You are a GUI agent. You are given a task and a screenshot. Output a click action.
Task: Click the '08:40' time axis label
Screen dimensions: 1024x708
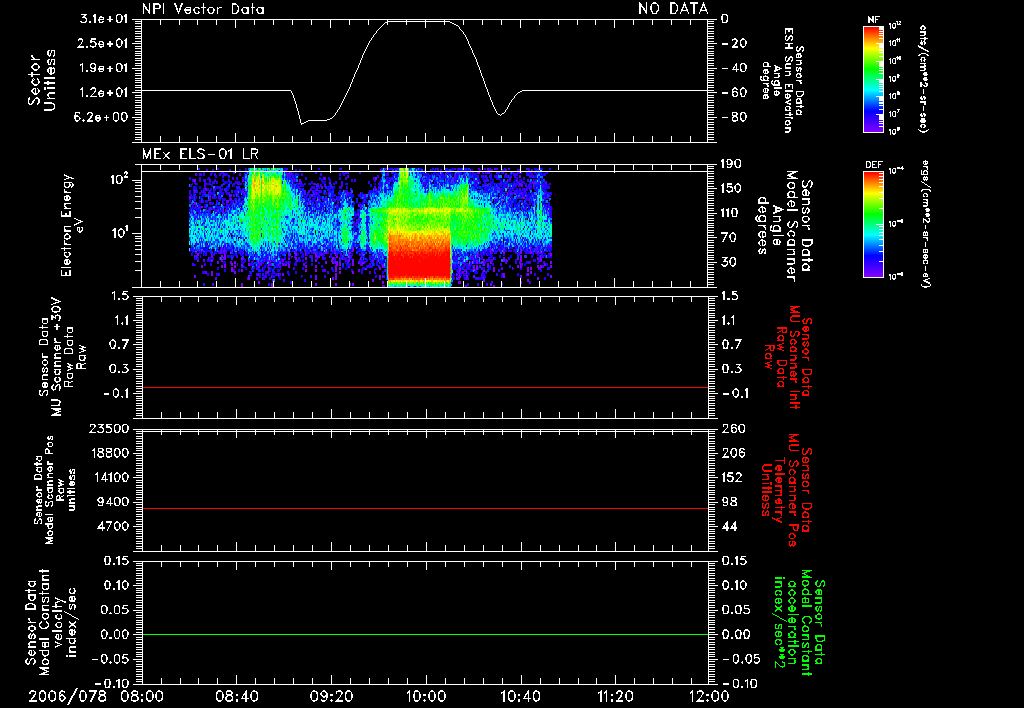coord(236,697)
